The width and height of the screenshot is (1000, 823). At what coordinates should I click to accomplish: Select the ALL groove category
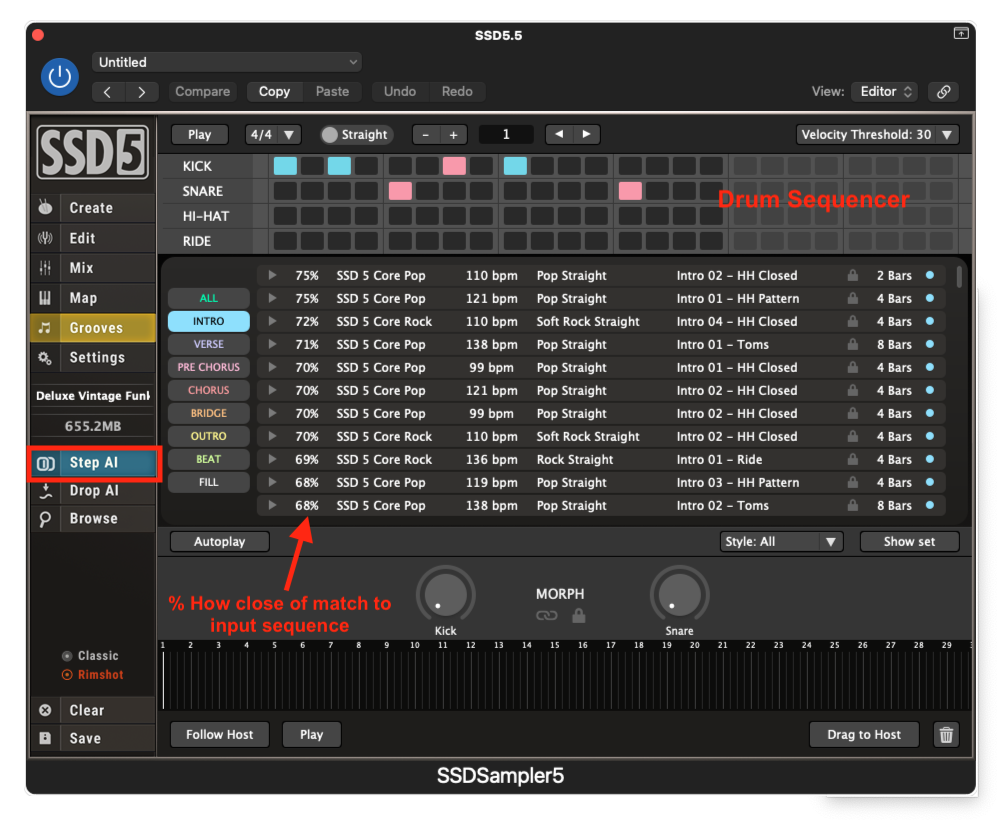pos(209,299)
